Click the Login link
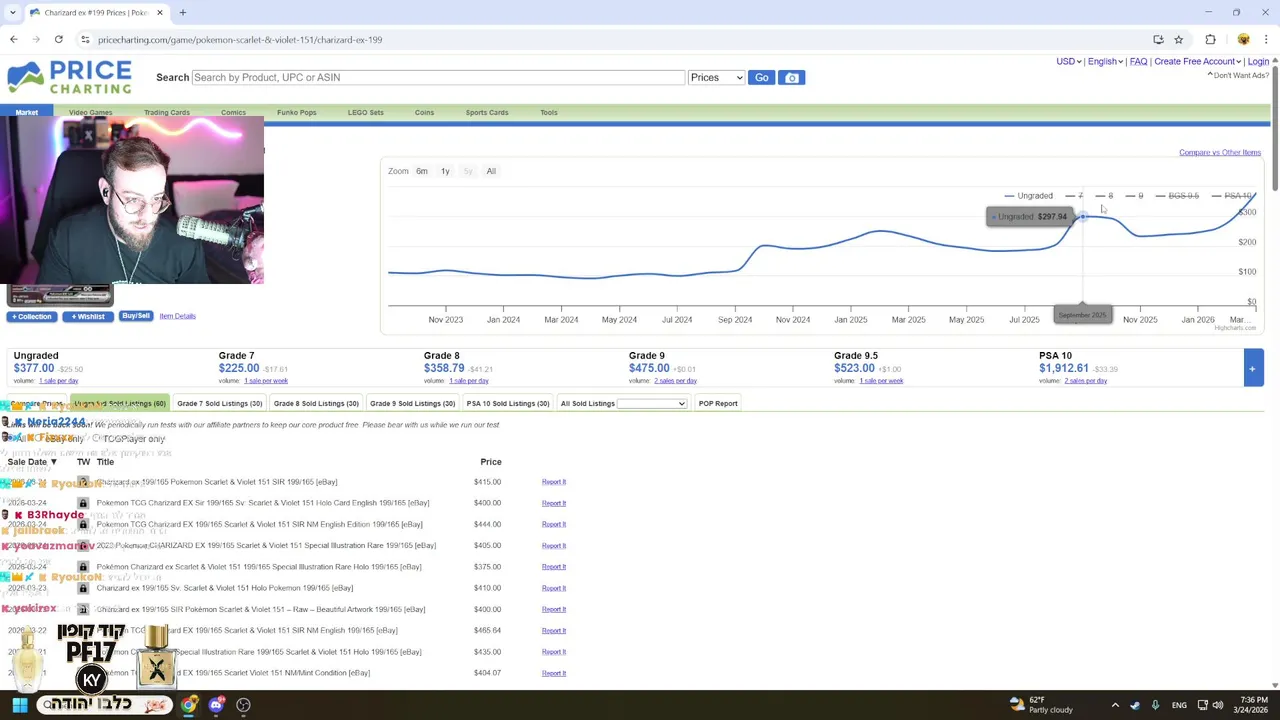Image resolution: width=1280 pixels, height=720 pixels. tap(1258, 61)
